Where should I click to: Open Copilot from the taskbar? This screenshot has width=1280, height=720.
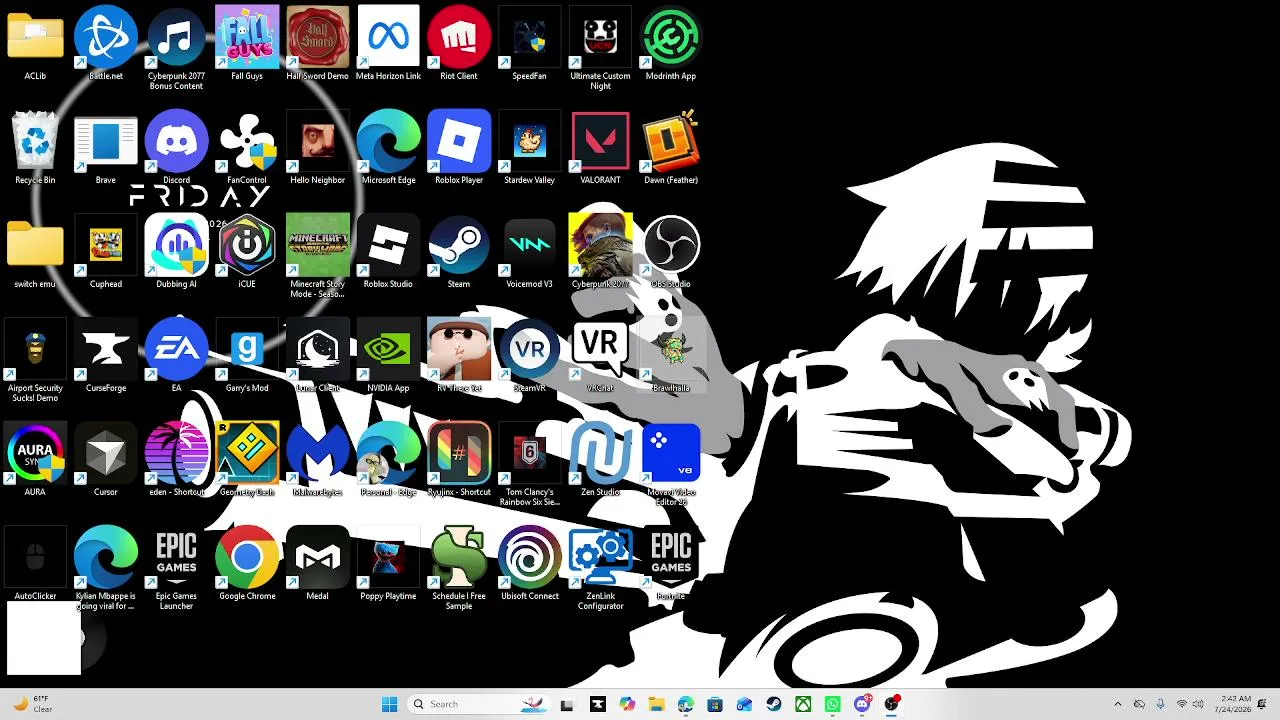pyautogui.click(x=627, y=704)
